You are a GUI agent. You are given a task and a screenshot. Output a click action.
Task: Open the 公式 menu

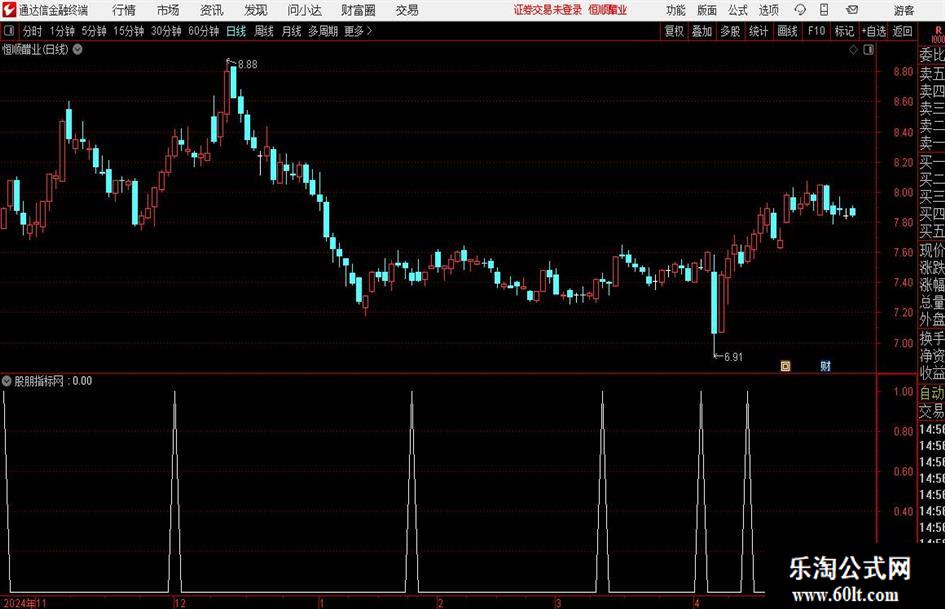click(x=738, y=10)
